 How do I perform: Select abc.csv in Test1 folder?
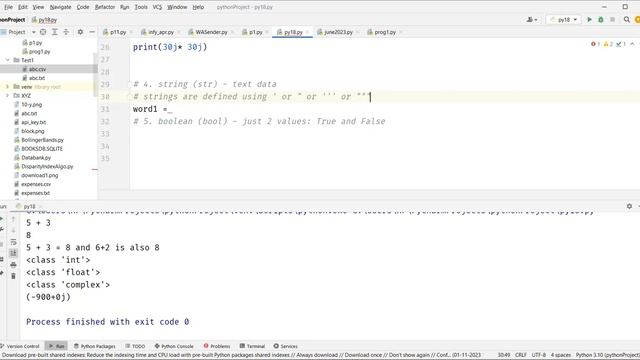(x=37, y=69)
